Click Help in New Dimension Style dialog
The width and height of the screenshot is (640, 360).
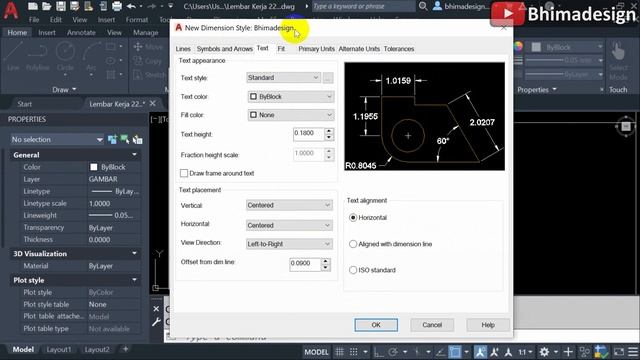point(488,325)
